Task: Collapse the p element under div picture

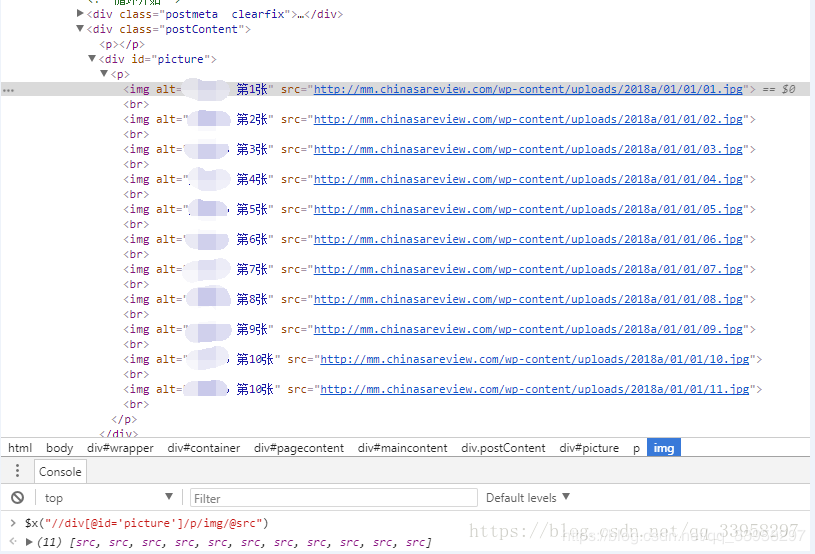Action: [104, 73]
